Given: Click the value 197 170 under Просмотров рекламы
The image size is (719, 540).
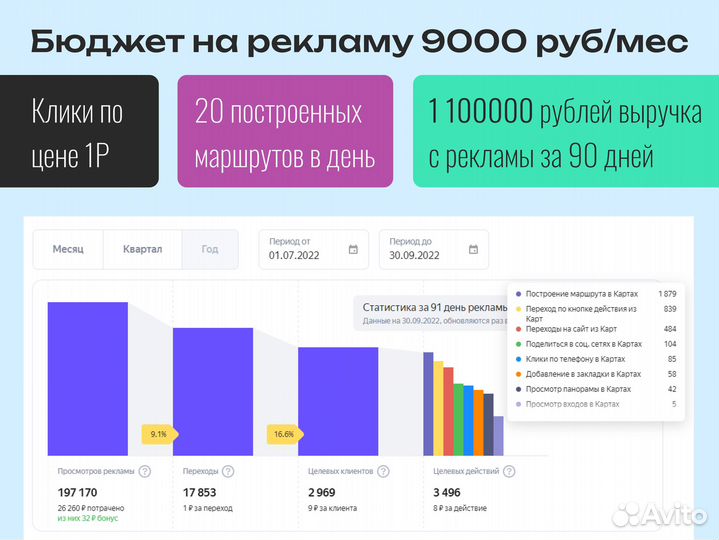Looking at the screenshot, I should click(x=77, y=493).
